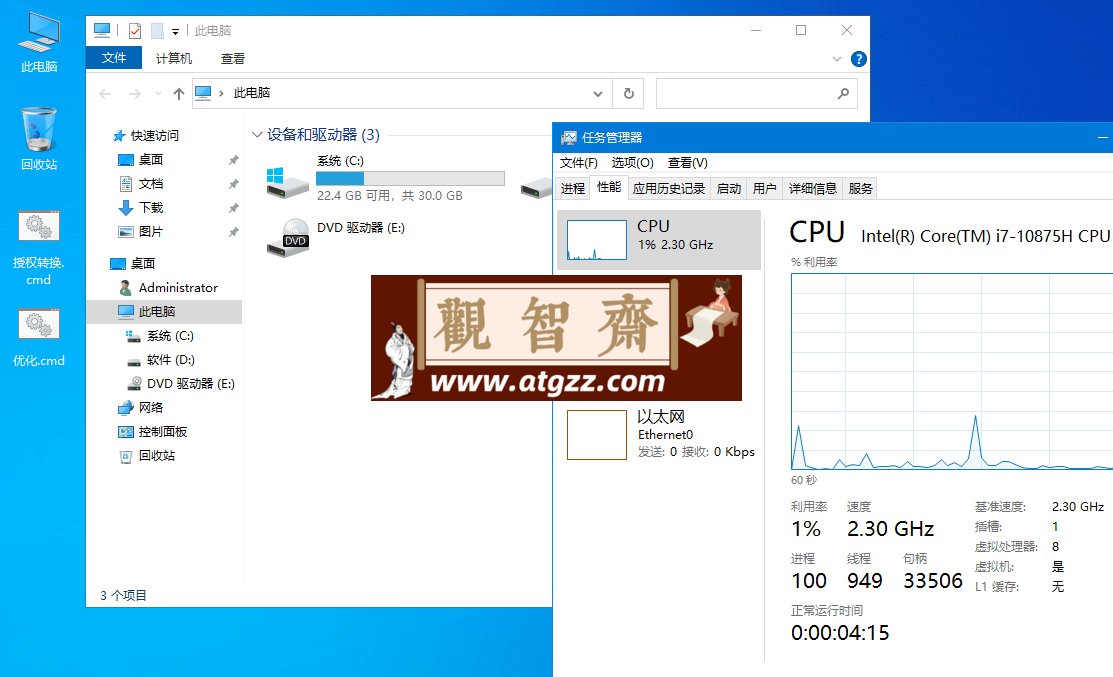
Task: Select 软件 (D:) in navigation tree
Action: pyautogui.click(x=170, y=360)
